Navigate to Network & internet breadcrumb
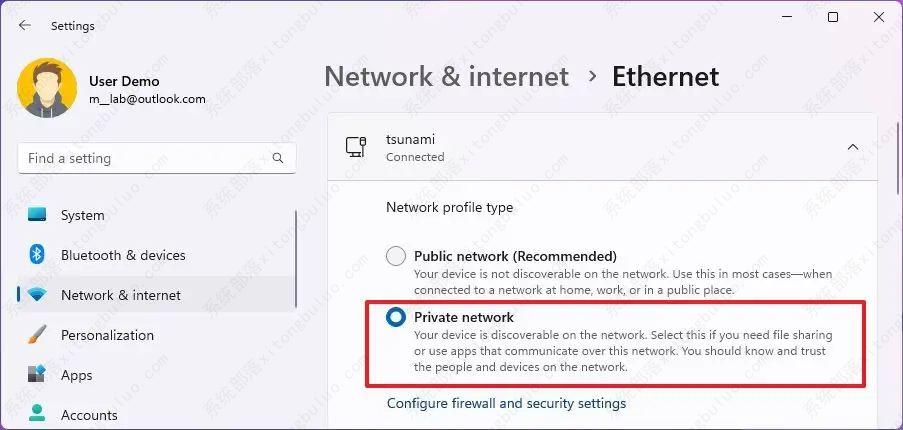The image size is (903, 430). 446,76
